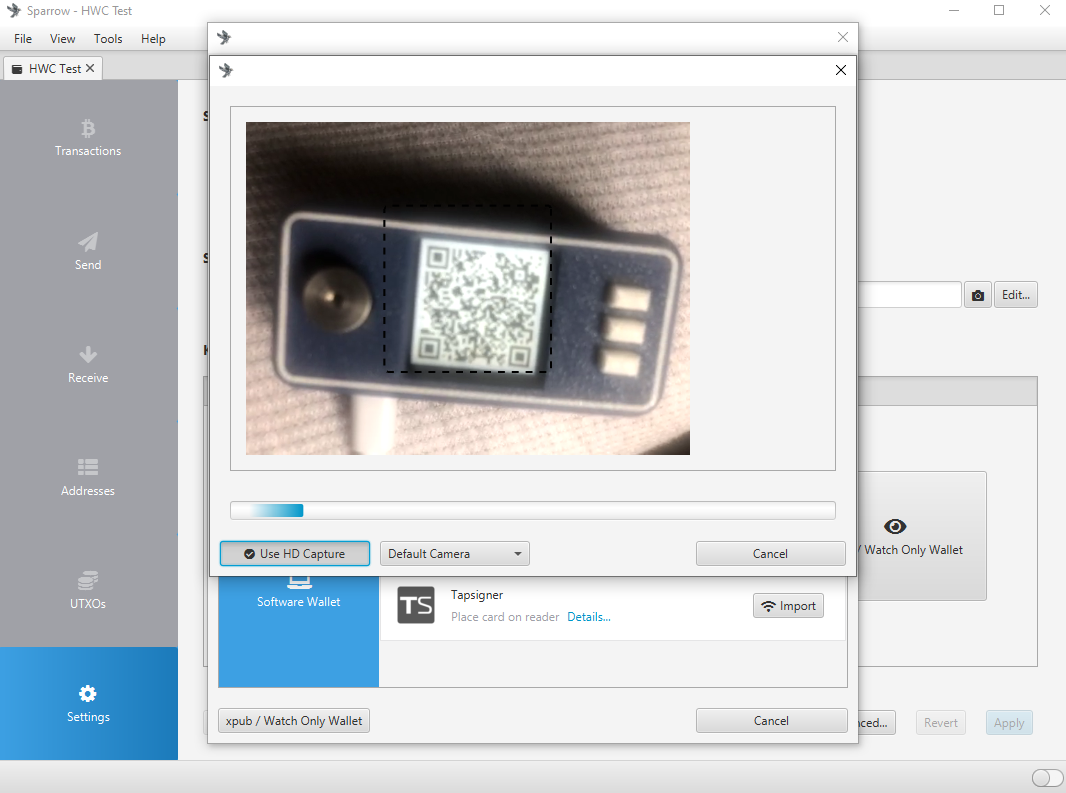Close the rear import dialog
The height and width of the screenshot is (793, 1066).
(843, 37)
